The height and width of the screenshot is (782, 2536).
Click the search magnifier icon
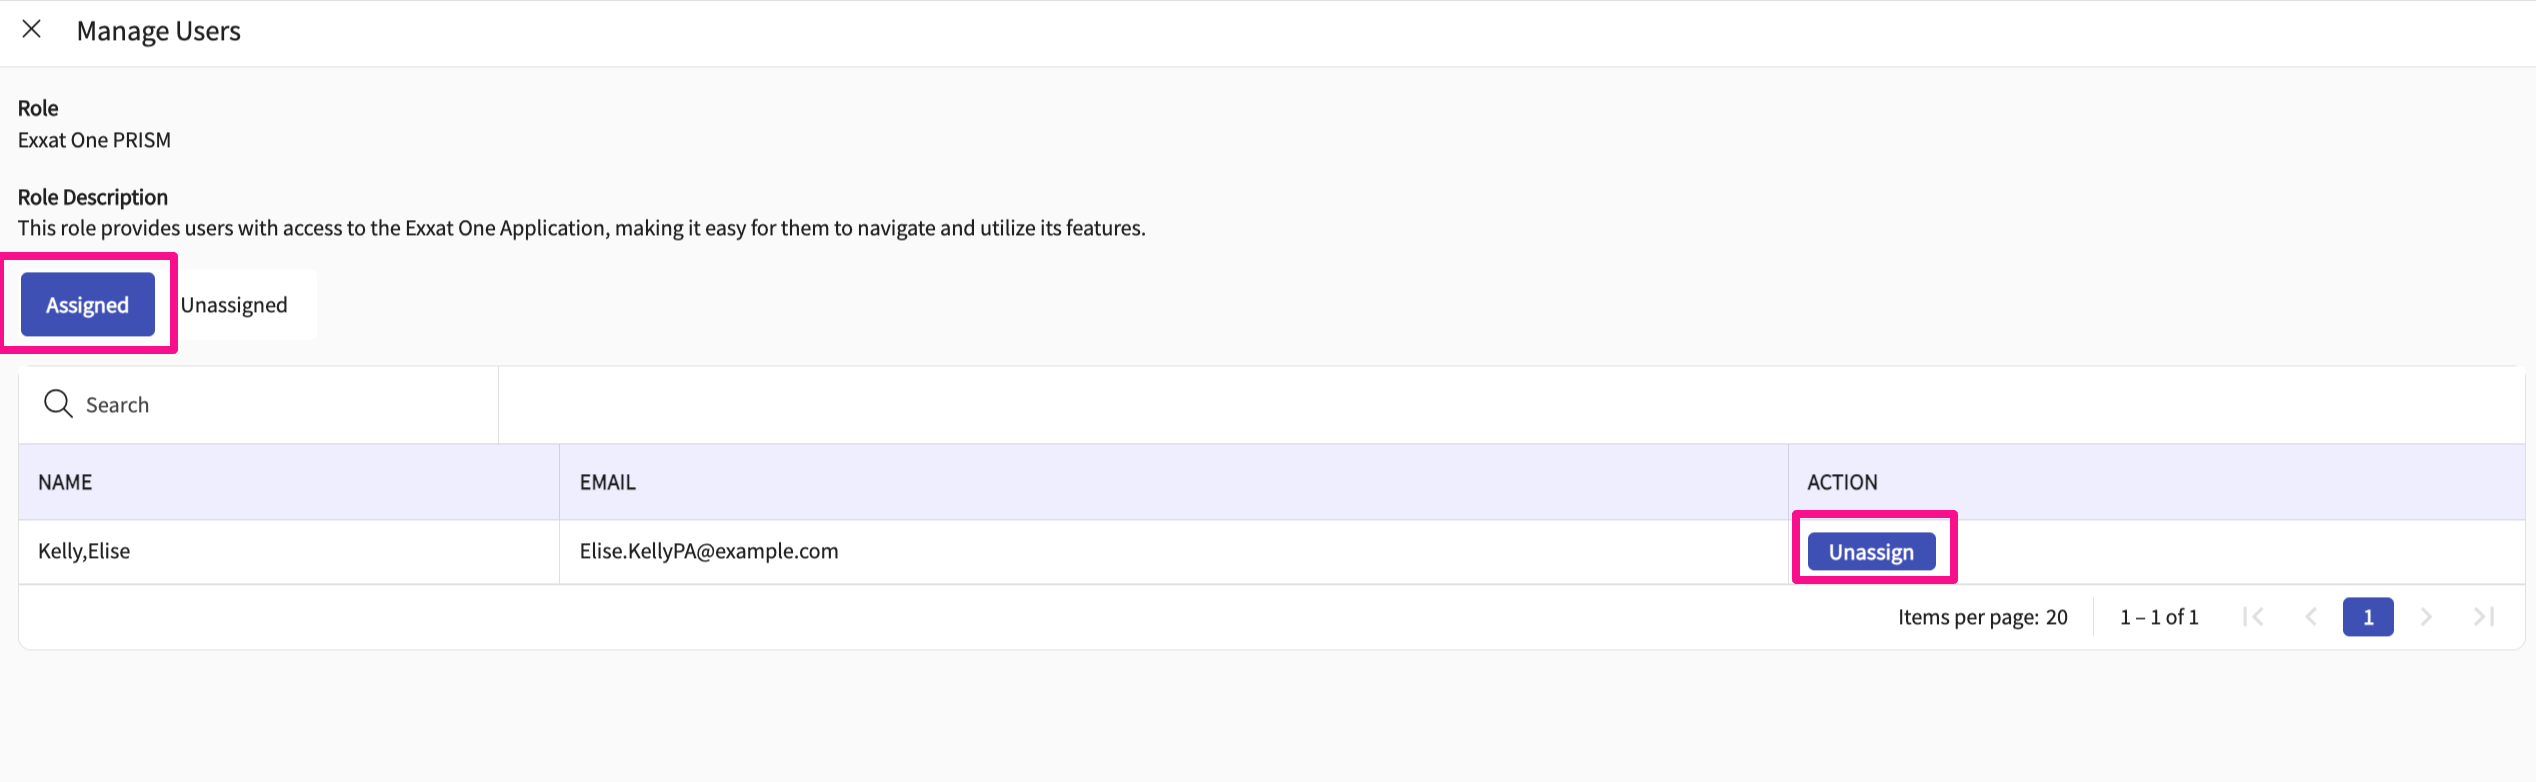tap(58, 404)
